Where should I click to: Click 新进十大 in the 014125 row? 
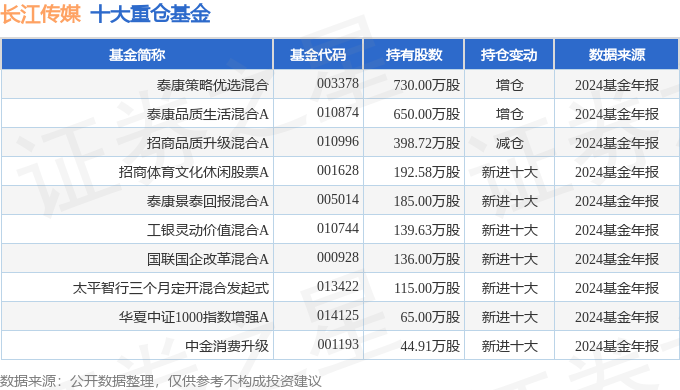(x=510, y=317)
